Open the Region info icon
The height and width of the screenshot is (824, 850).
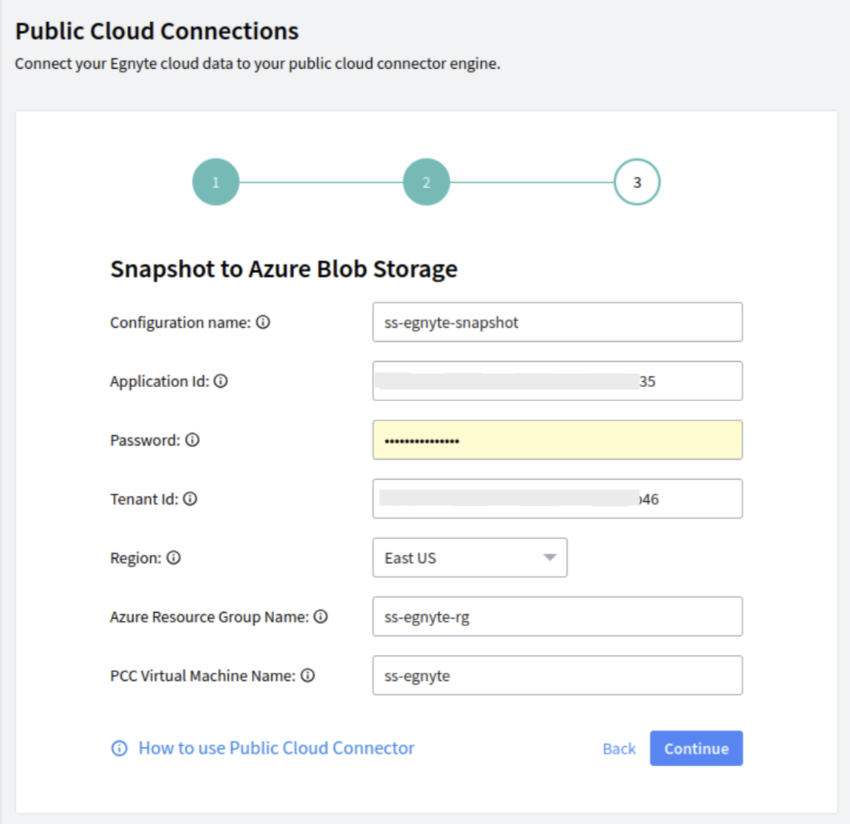pos(173,557)
